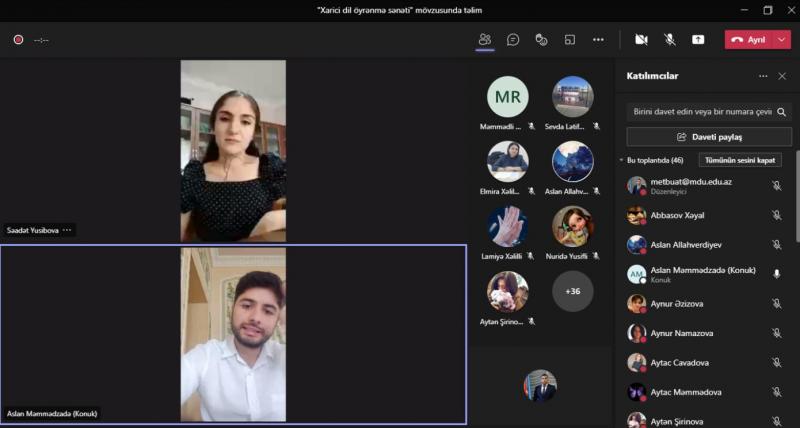Restore down the Teams window
Image resolution: width=800 pixels, height=428 pixels.
click(x=768, y=10)
